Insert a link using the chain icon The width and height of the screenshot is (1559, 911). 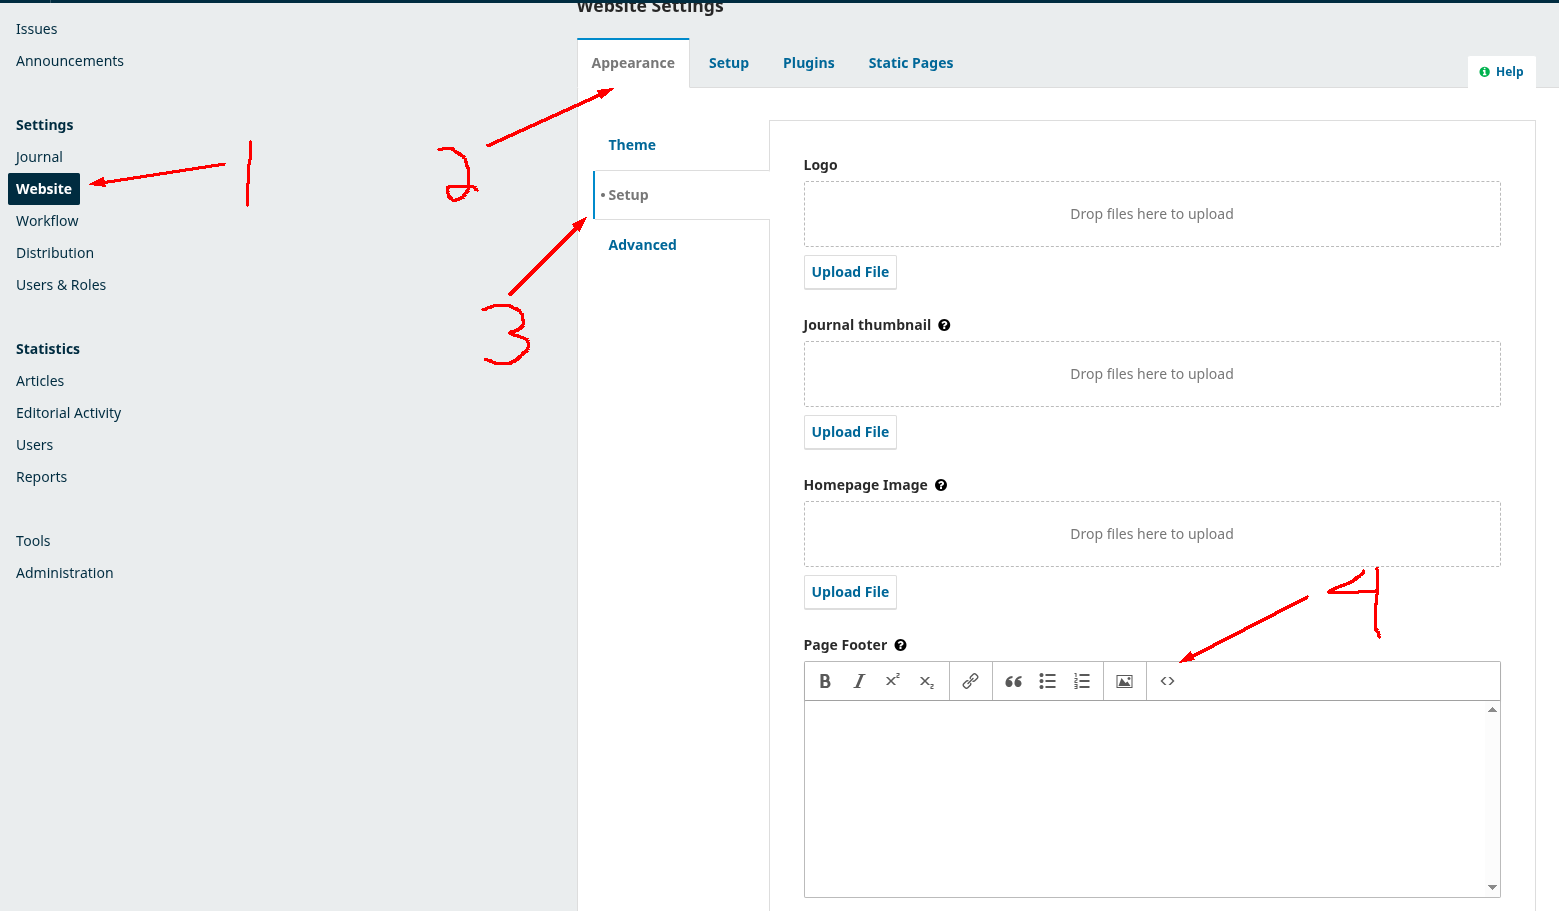(970, 681)
